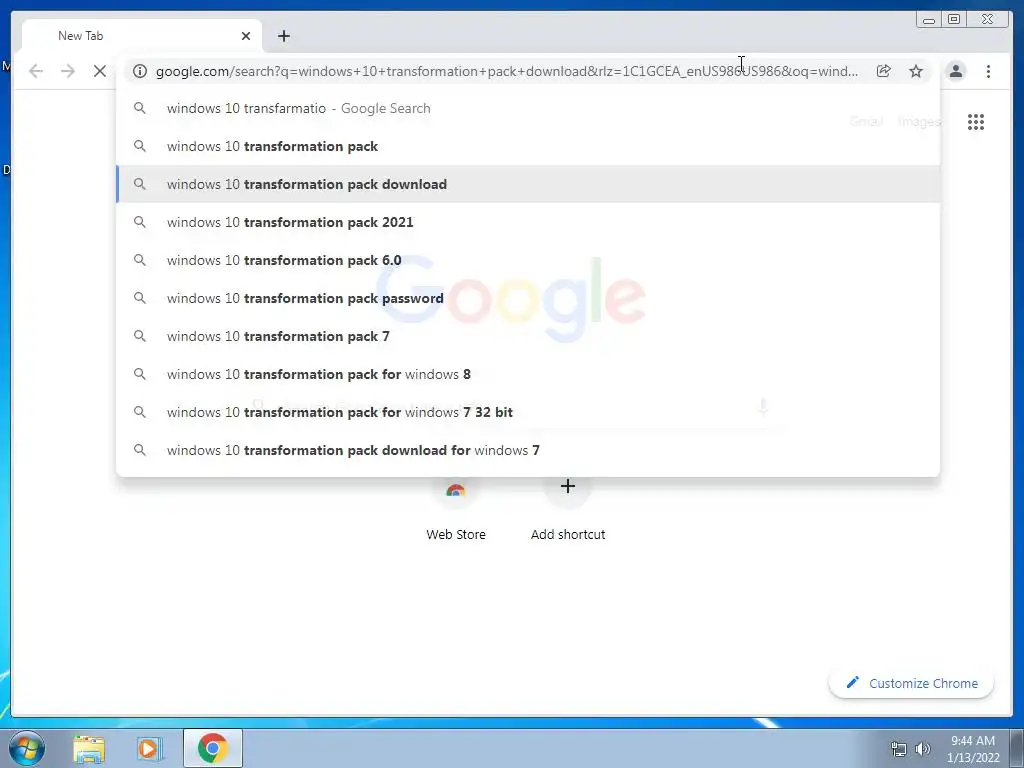Open the Web Store shortcut
1024x768 pixels.
pyautogui.click(x=455, y=509)
